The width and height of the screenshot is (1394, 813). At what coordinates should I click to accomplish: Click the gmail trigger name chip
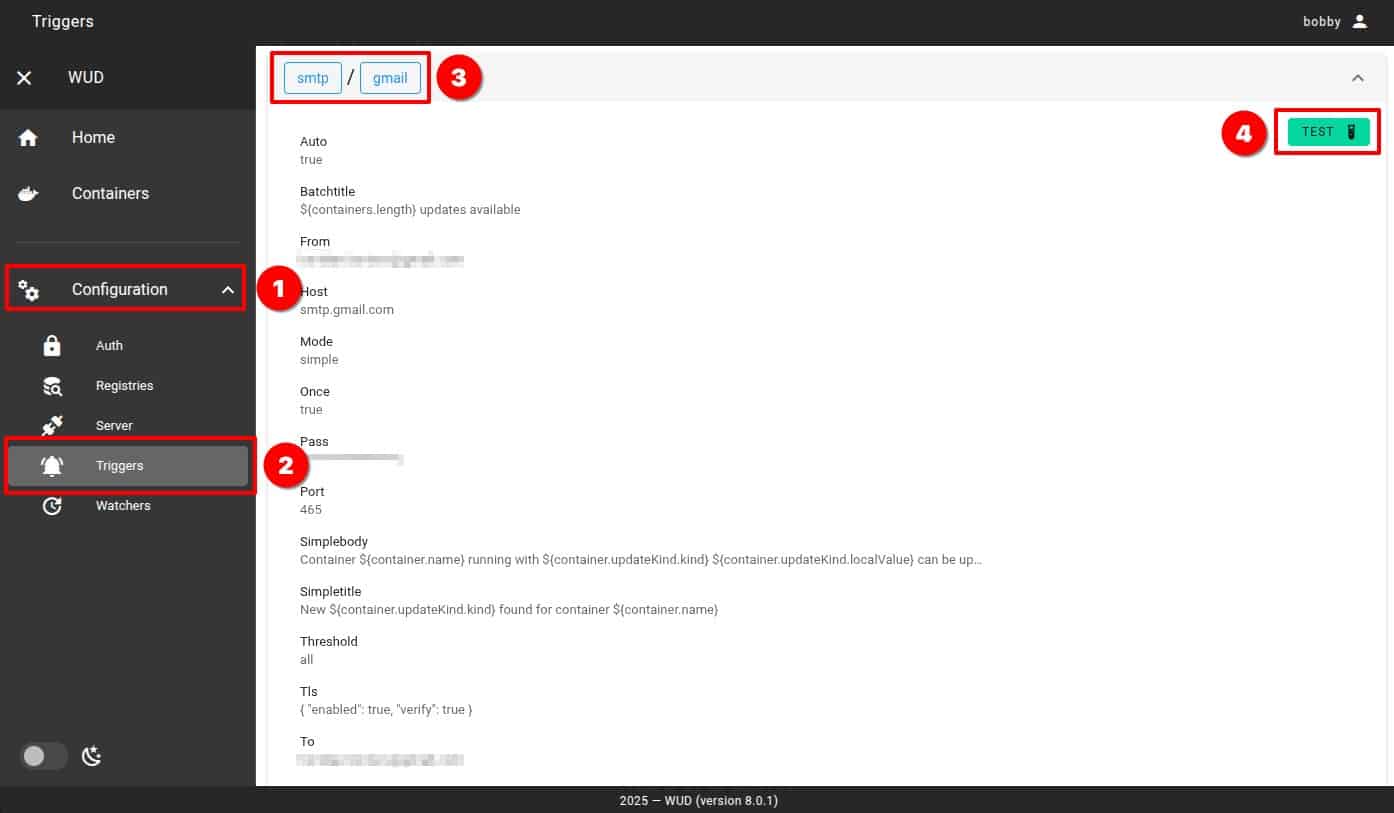tap(390, 78)
